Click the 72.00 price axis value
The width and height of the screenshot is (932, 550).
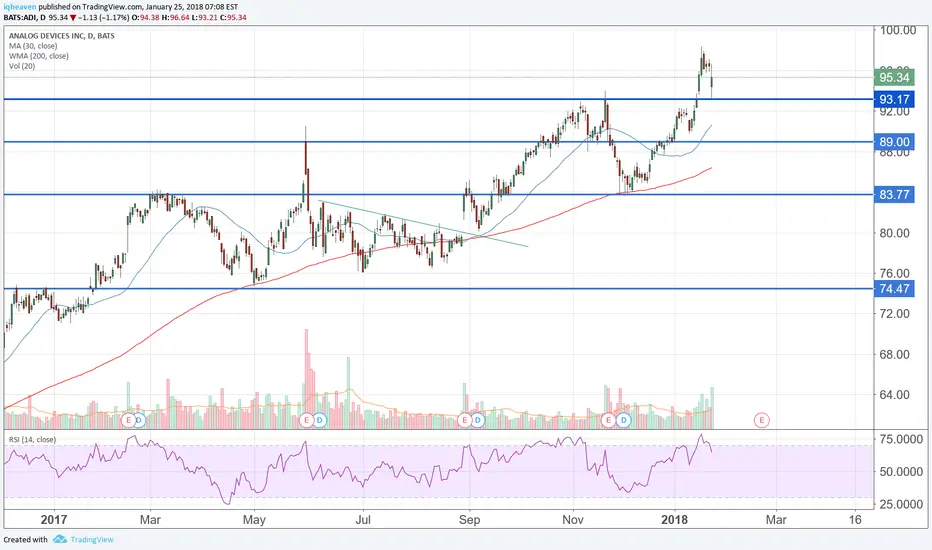tap(895, 314)
